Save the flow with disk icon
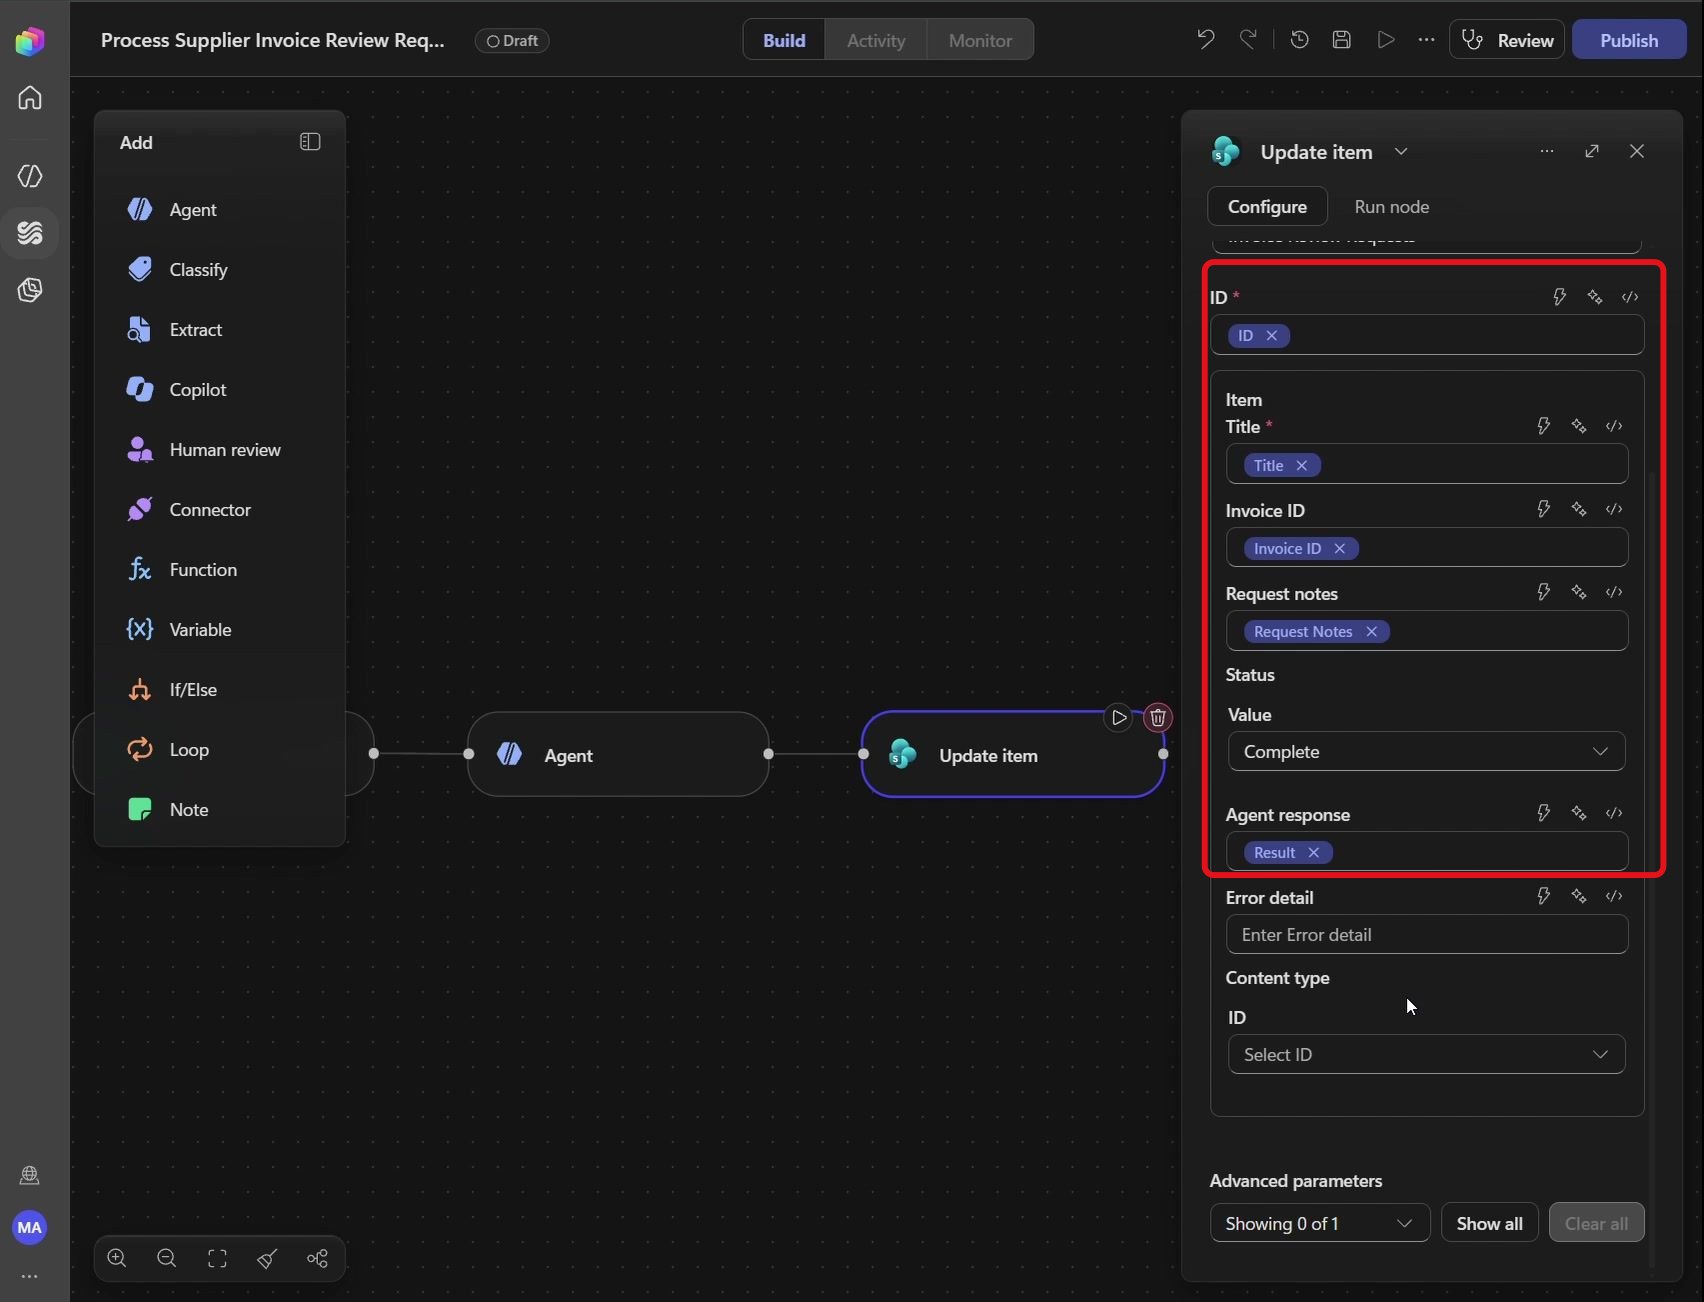This screenshot has height=1302, width=1704. pyautogui.click(x=1342, y=40)
